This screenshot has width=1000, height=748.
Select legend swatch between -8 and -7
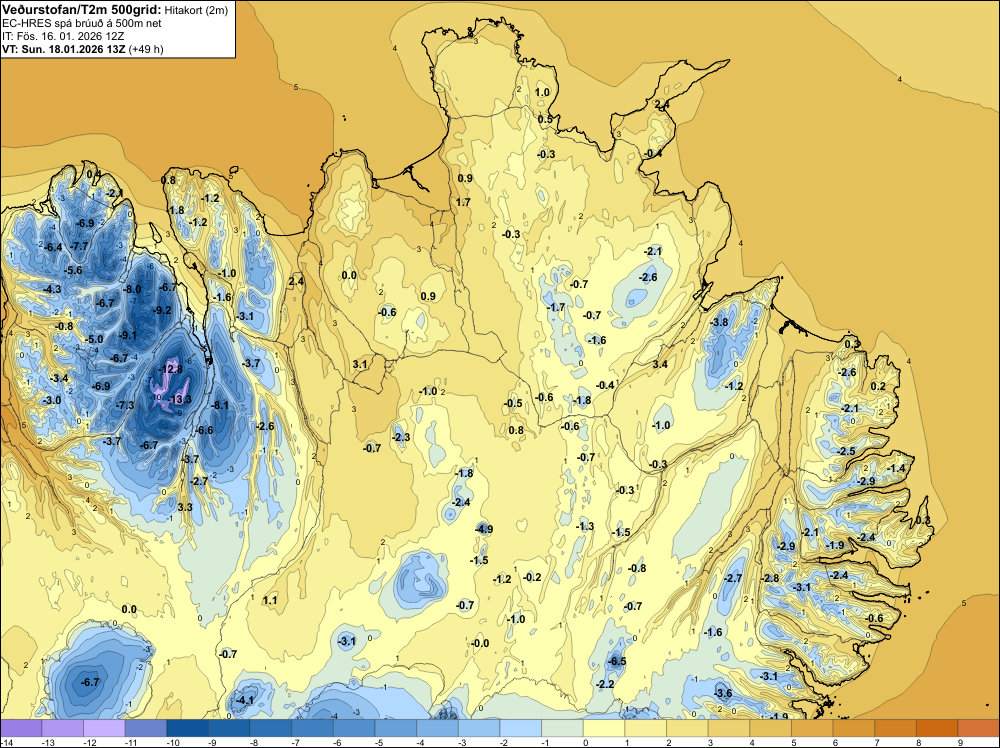tap(271, 728)
